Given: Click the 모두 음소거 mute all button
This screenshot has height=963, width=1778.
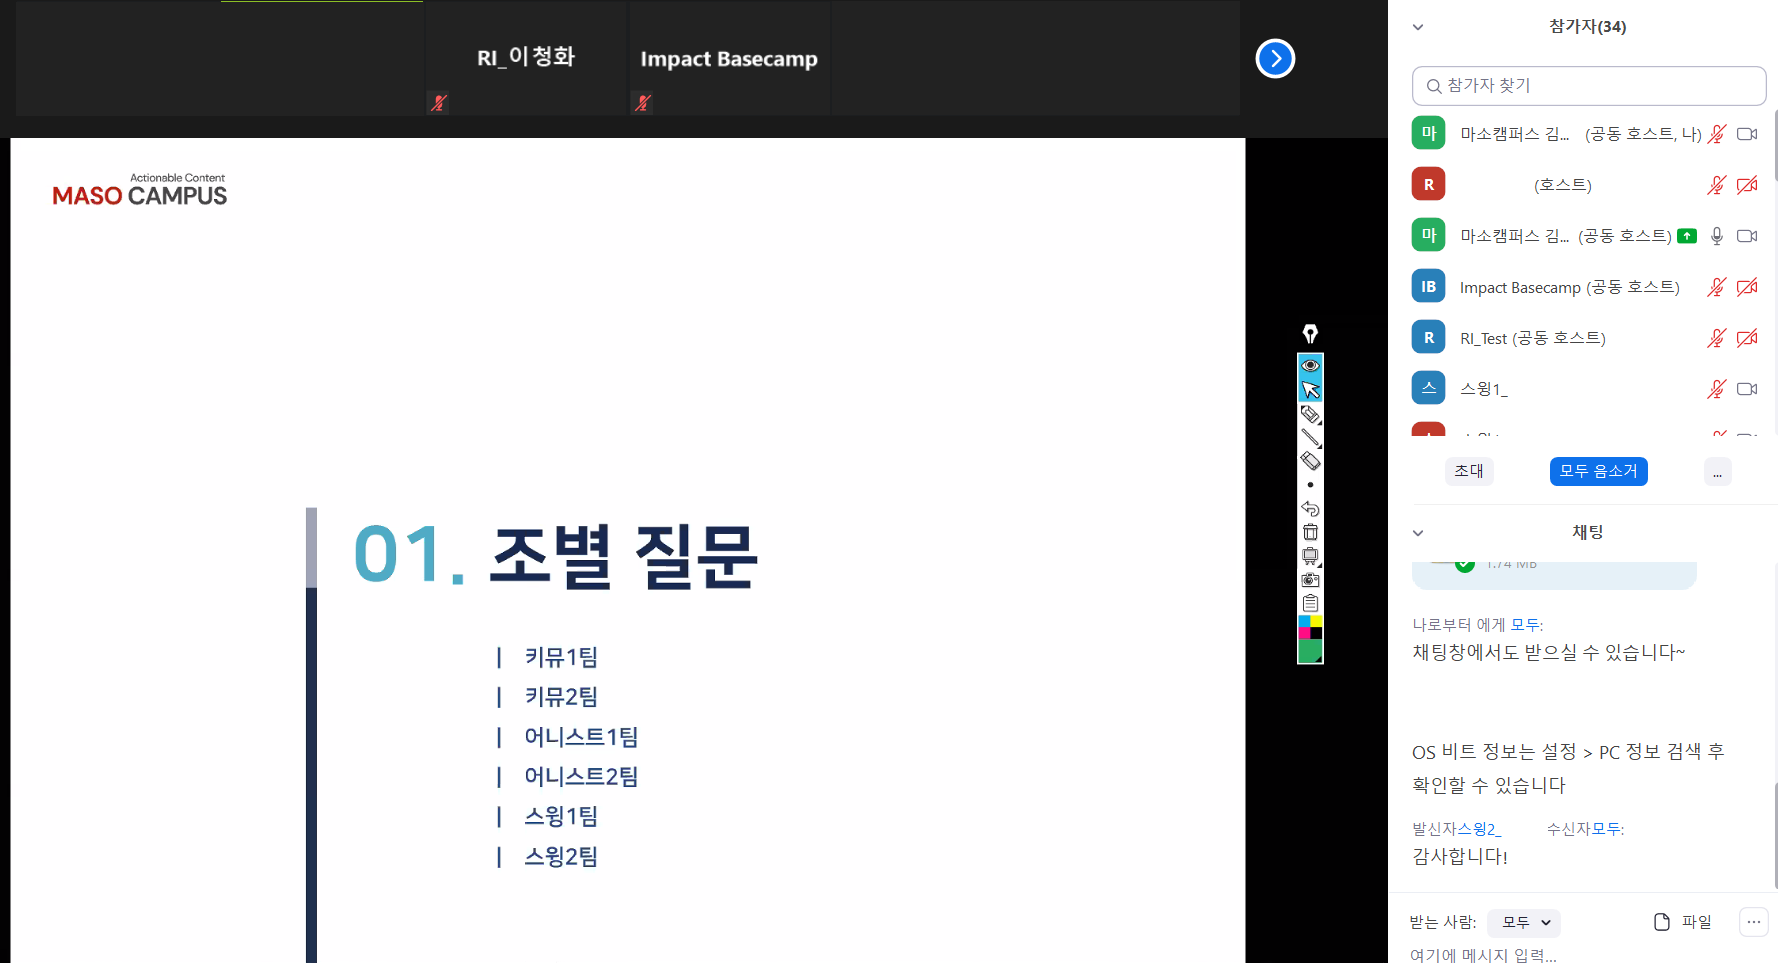Looking at the screenshot, I should click(x=1598, y=471).
